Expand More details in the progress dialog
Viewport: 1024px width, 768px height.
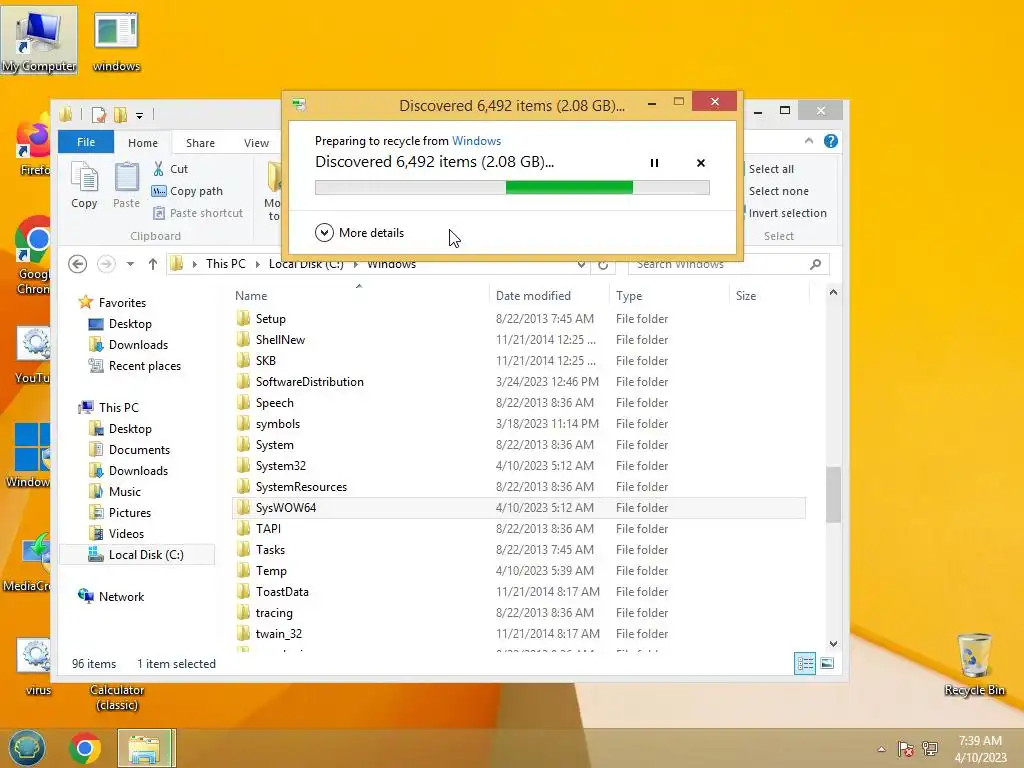point(360,232)
